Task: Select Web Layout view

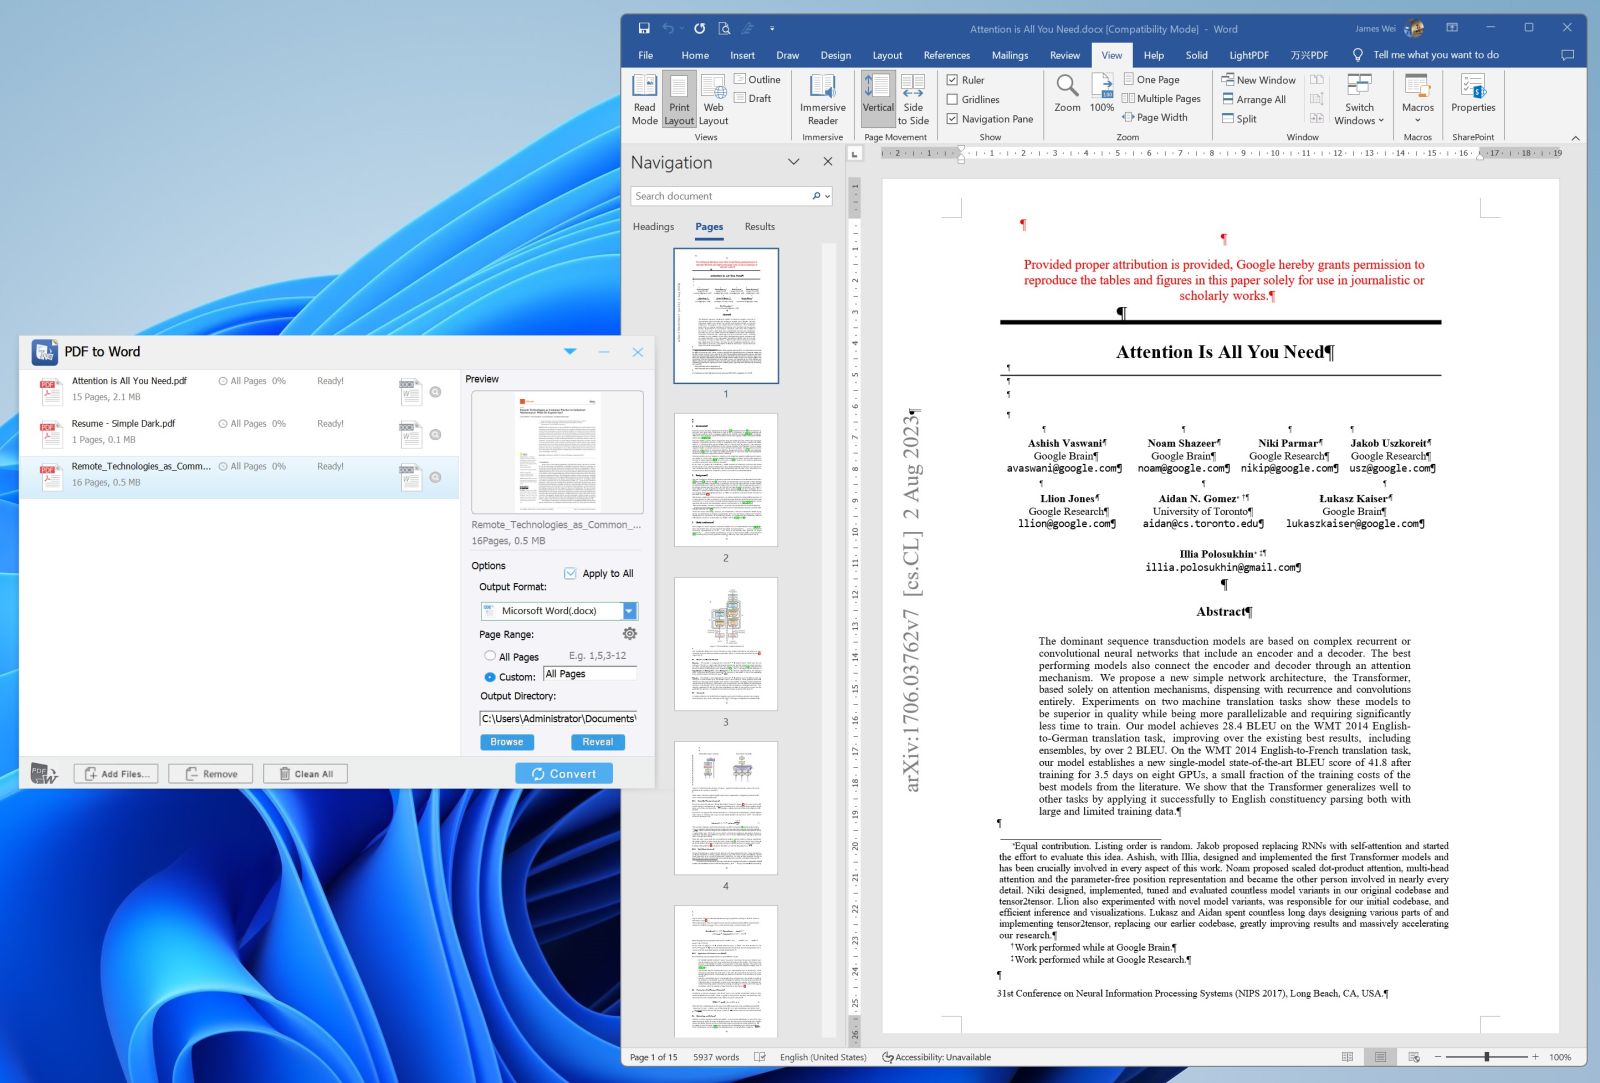Action: click(713, 100)
